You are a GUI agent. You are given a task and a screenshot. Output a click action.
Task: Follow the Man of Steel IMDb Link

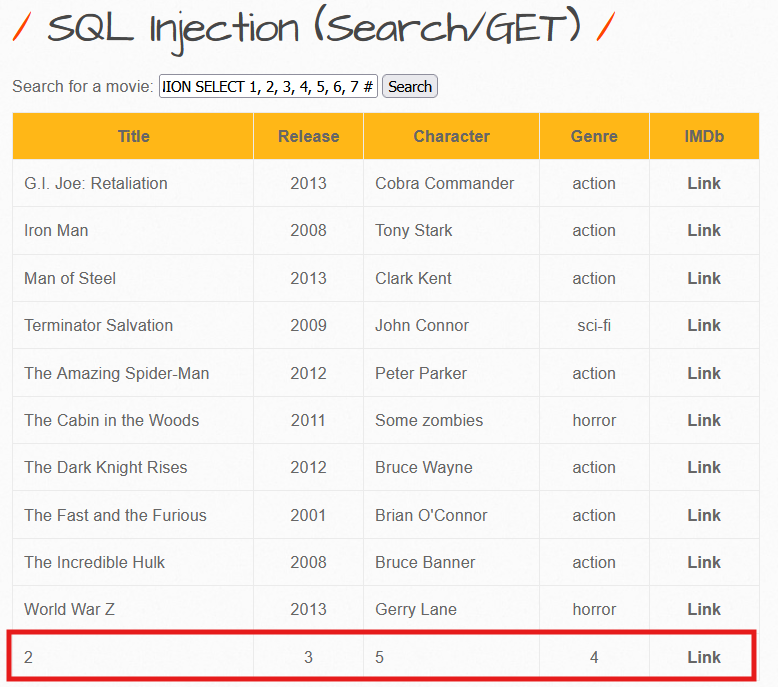[704, 278]
